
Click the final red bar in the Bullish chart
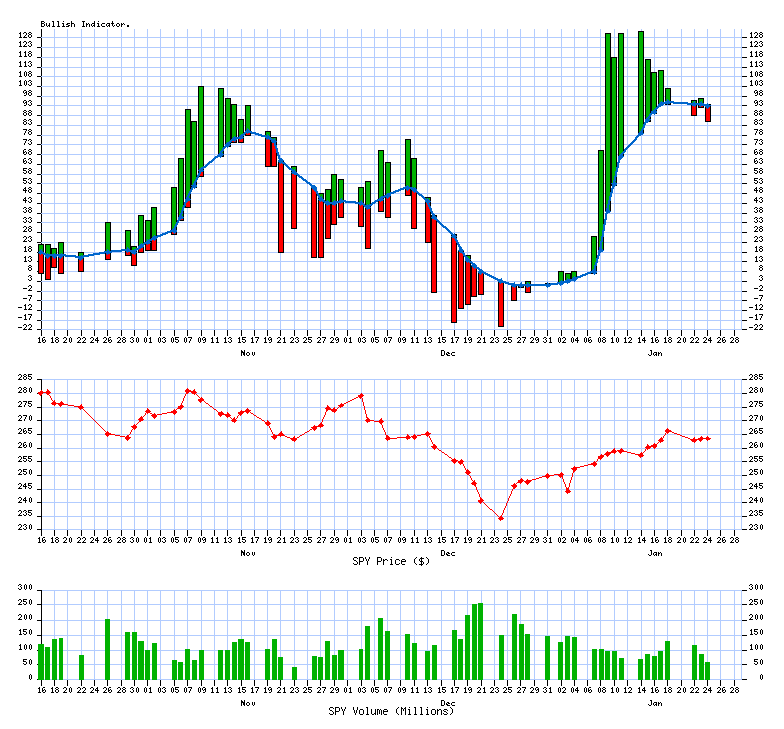[708, 114]
